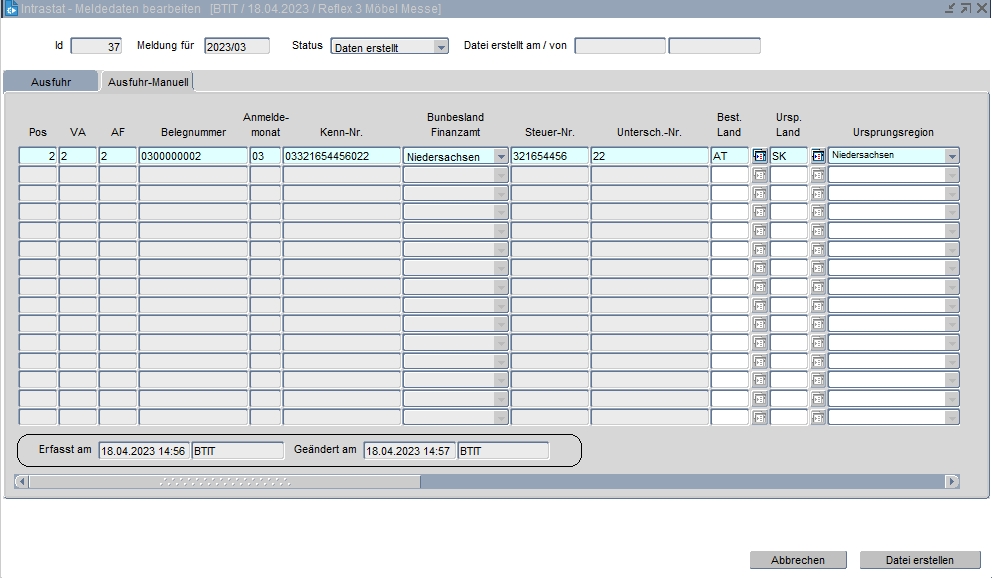This screenshot has width=992, height=578.
Task: Expand Ursprungsregion dropdown in first row
Action: tap(951, 156)
